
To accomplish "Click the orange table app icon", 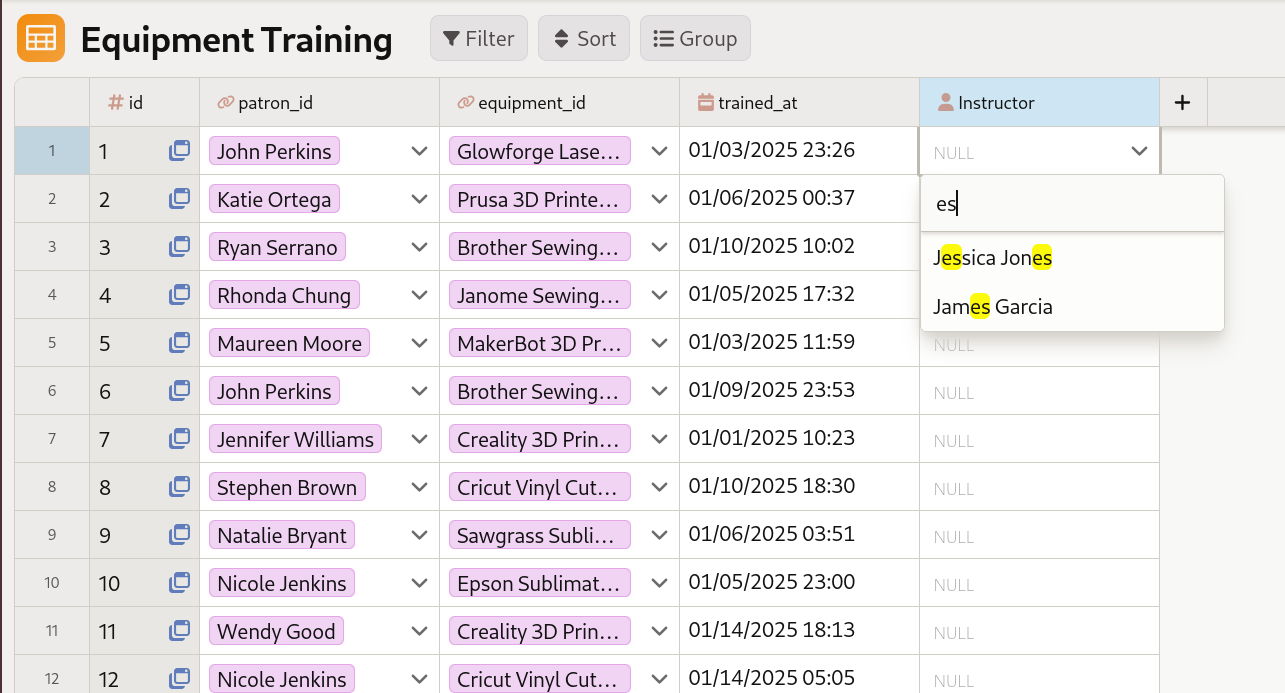I will click(x=40, y=38).
